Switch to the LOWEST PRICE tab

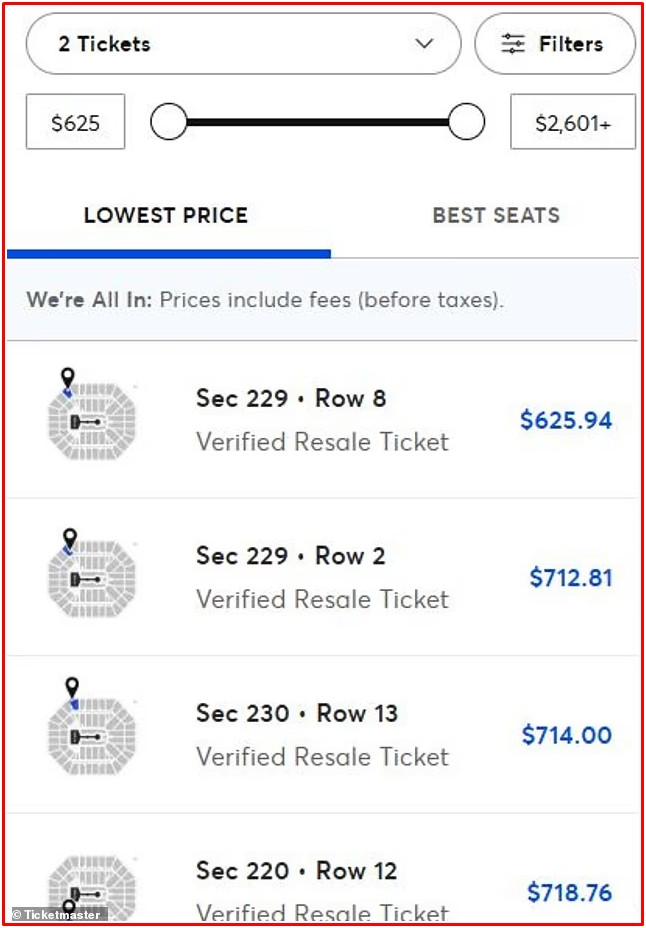166,215
